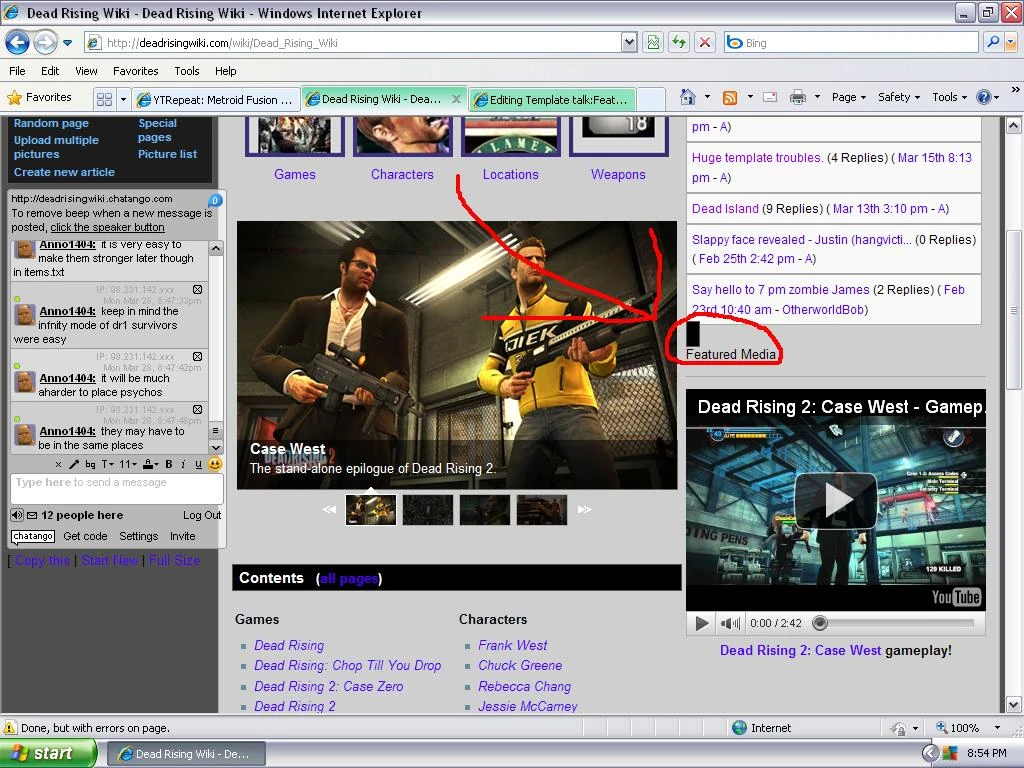This screenshot has height=768, width=1024.
Task: Open Quick Tabs grid view
Action: [x=104, y=99]
